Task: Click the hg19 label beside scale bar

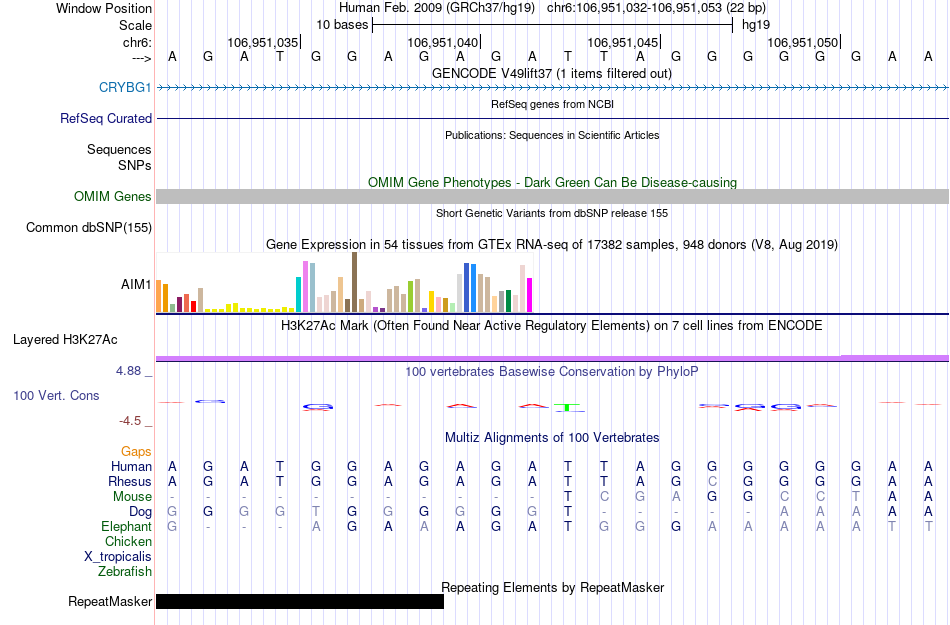Action: pos(756,25)
